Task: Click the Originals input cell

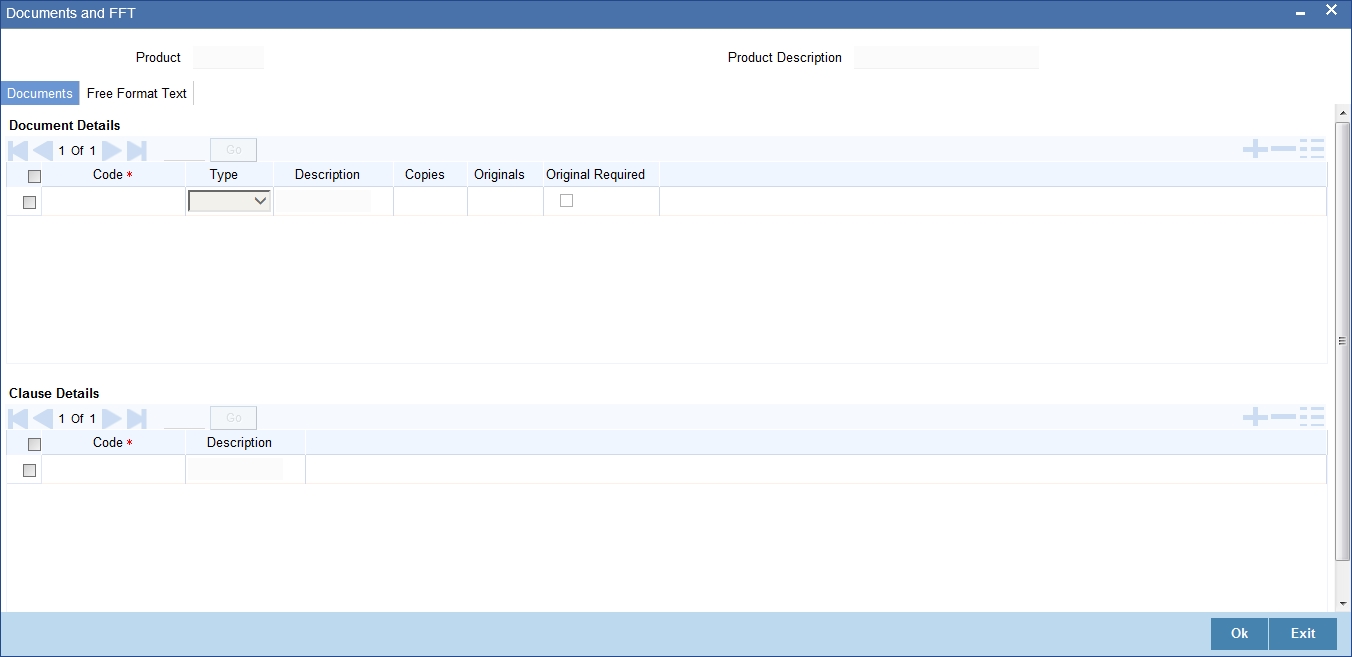Action: click(x=505, y=201)
